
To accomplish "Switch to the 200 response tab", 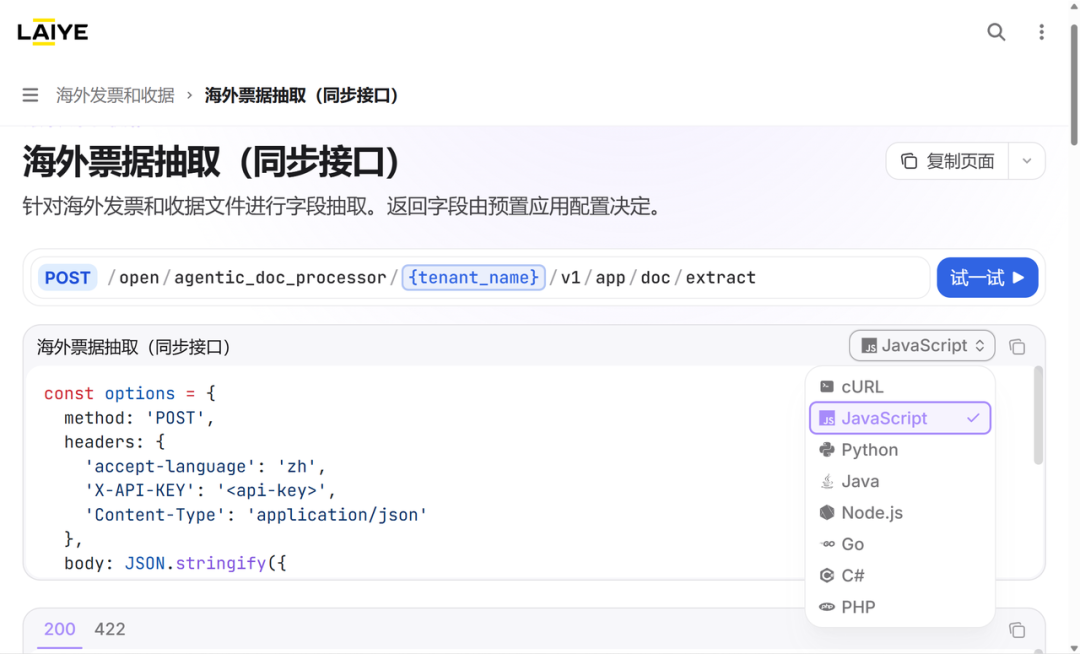I will coord(60,629).
